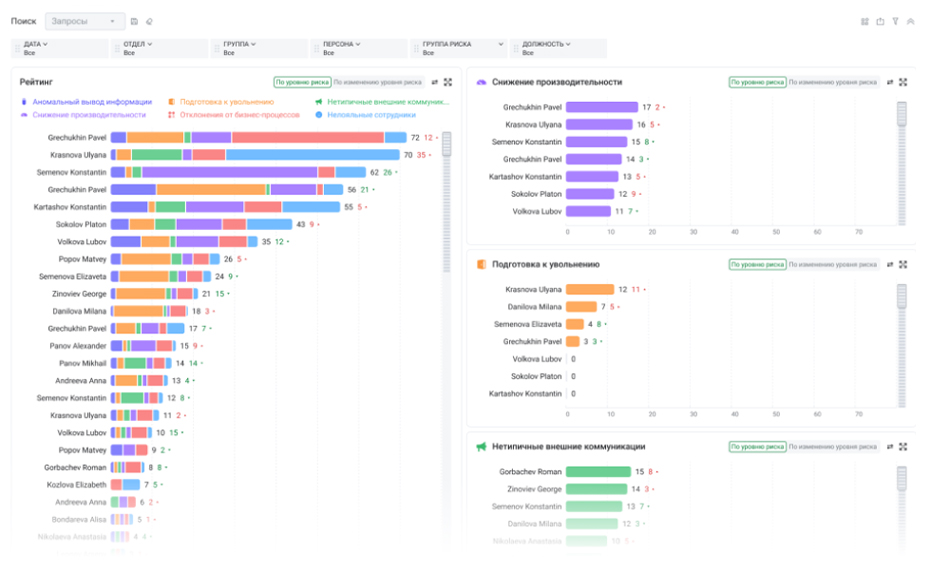Viewport: 930px width, 576px height.
Task: Grab the drag handle of the ГРУППА filter
Action: pyautogui.click(x=216, y=49)
